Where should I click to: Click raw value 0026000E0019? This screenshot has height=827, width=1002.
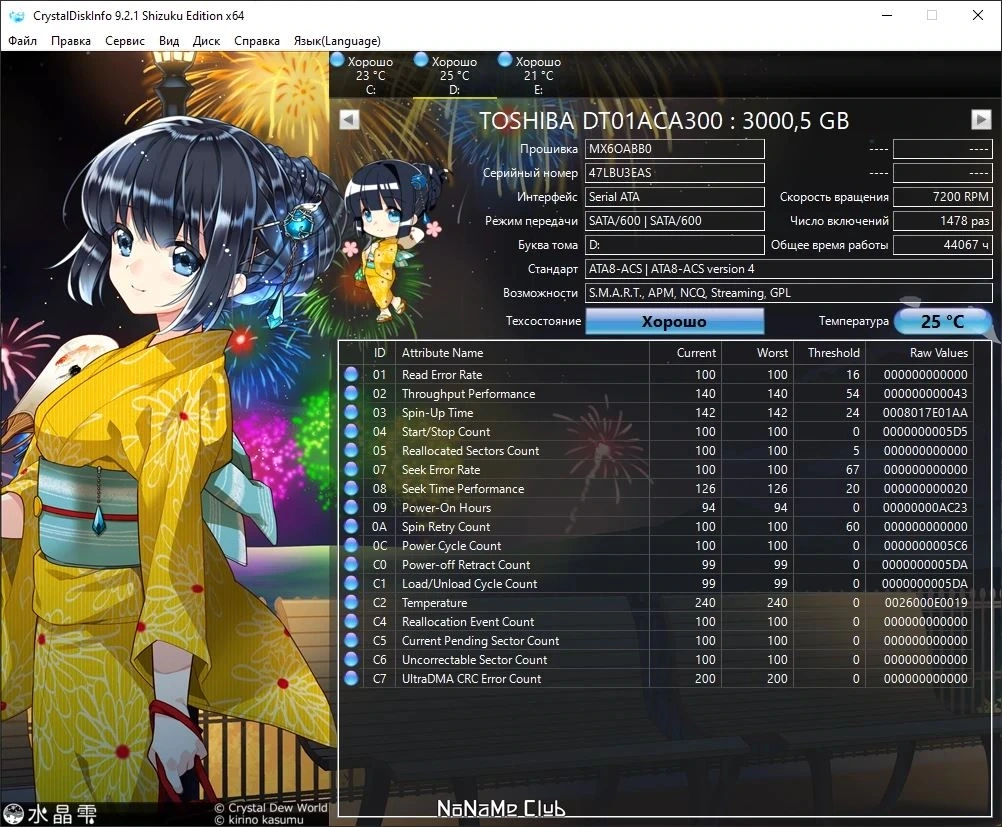pyautogui.click(x=926, y=603)
